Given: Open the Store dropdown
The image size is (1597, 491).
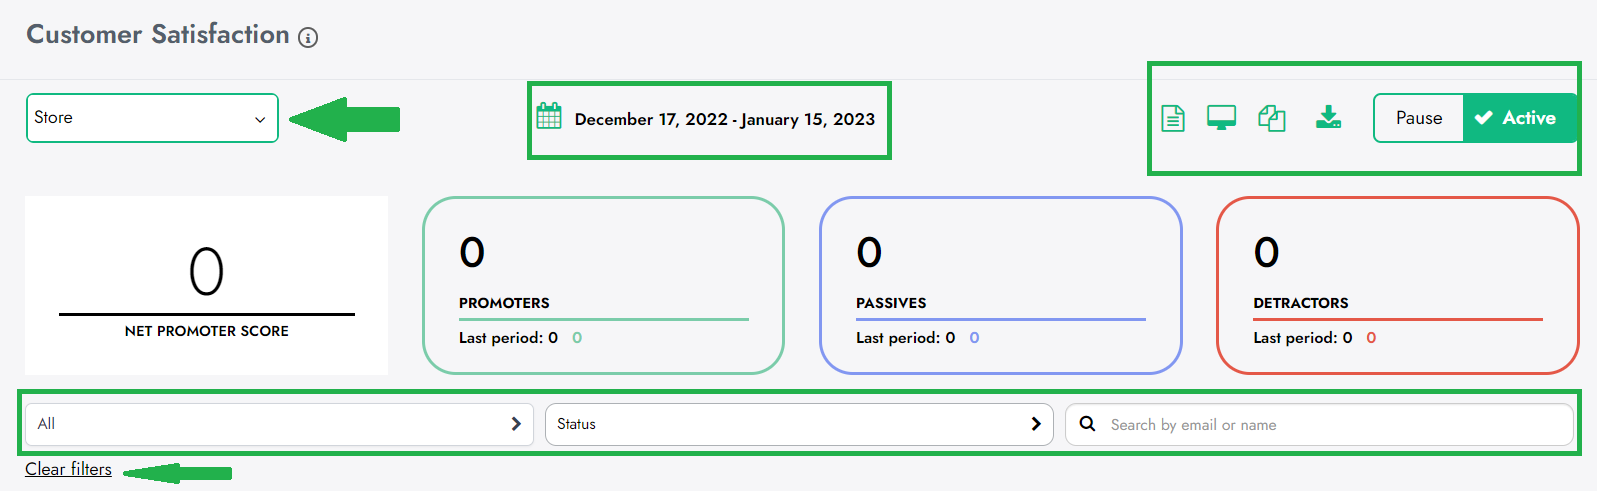Looking at the screenshot, I should pos(152,118).
